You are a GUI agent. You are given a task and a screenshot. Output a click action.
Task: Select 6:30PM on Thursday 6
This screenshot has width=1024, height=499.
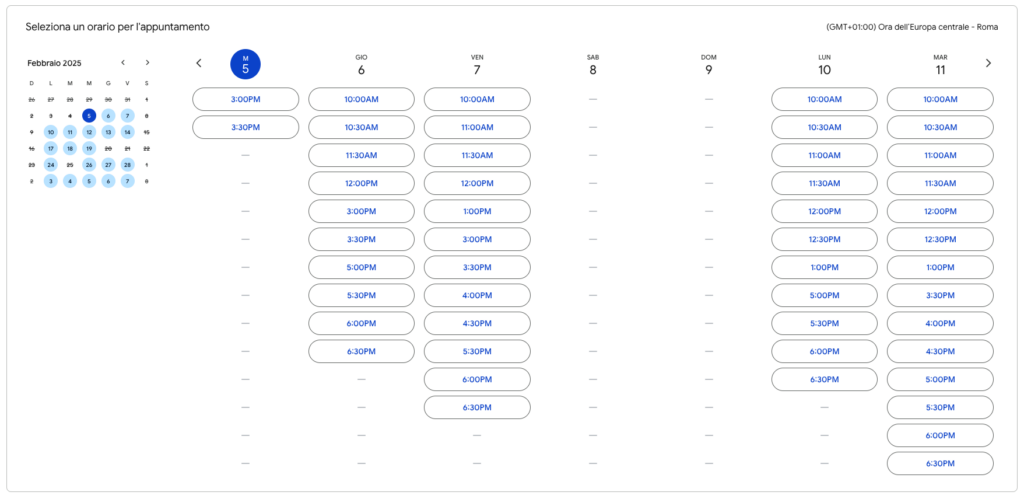(x=361, y=351)
